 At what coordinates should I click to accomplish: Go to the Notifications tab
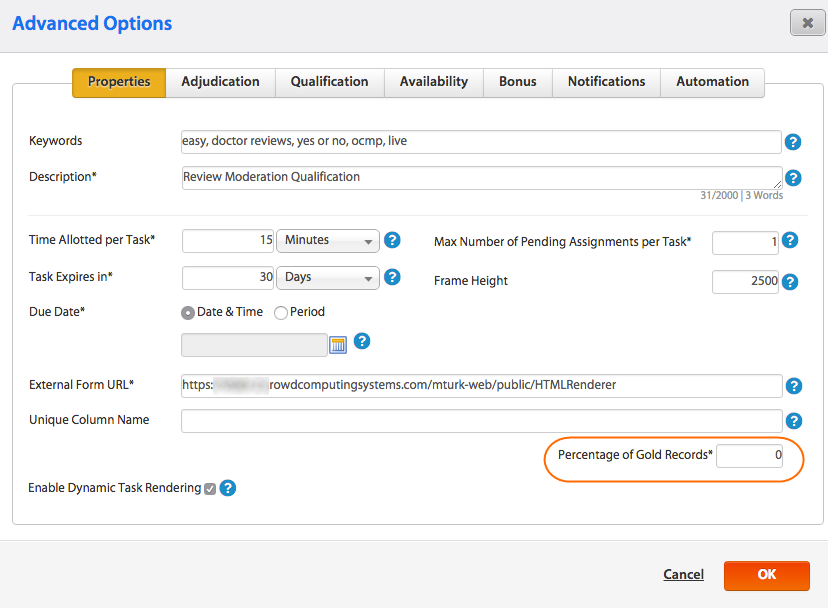click(607, 82)
